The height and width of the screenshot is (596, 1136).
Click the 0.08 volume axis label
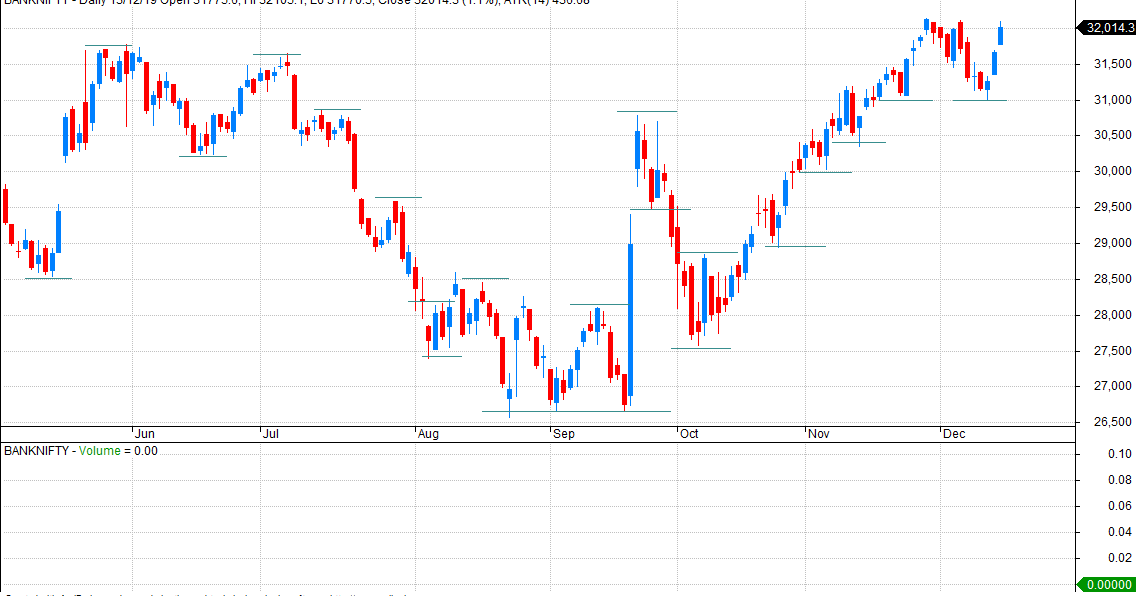(1119, 479)
